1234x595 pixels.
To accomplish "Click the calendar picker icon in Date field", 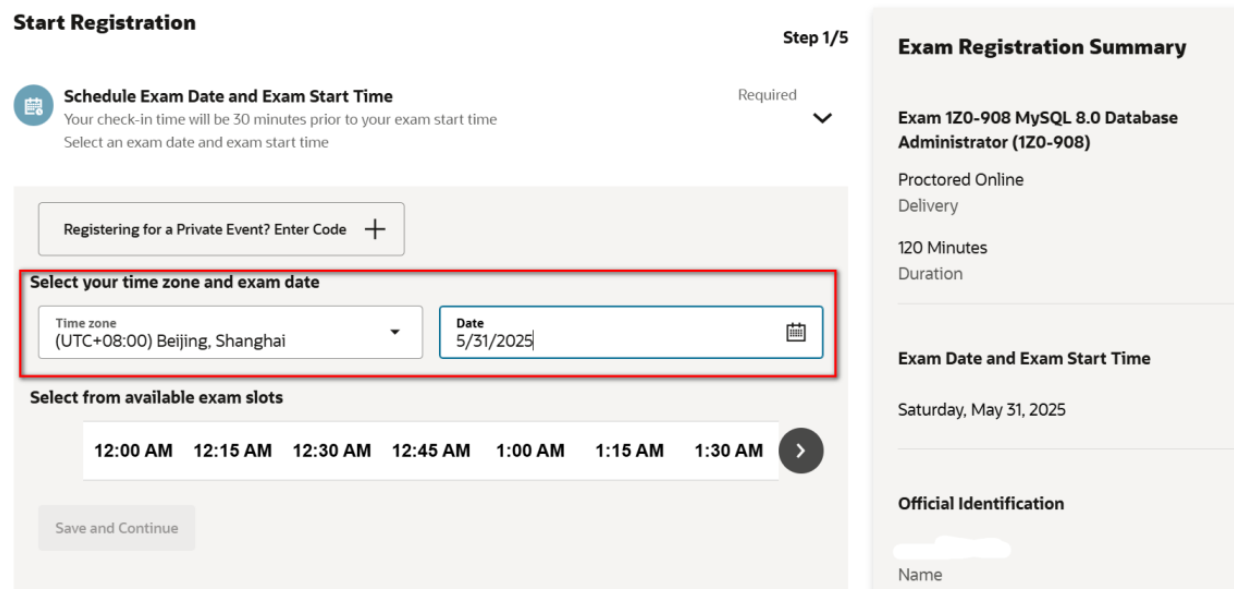I will coord(795,332).
